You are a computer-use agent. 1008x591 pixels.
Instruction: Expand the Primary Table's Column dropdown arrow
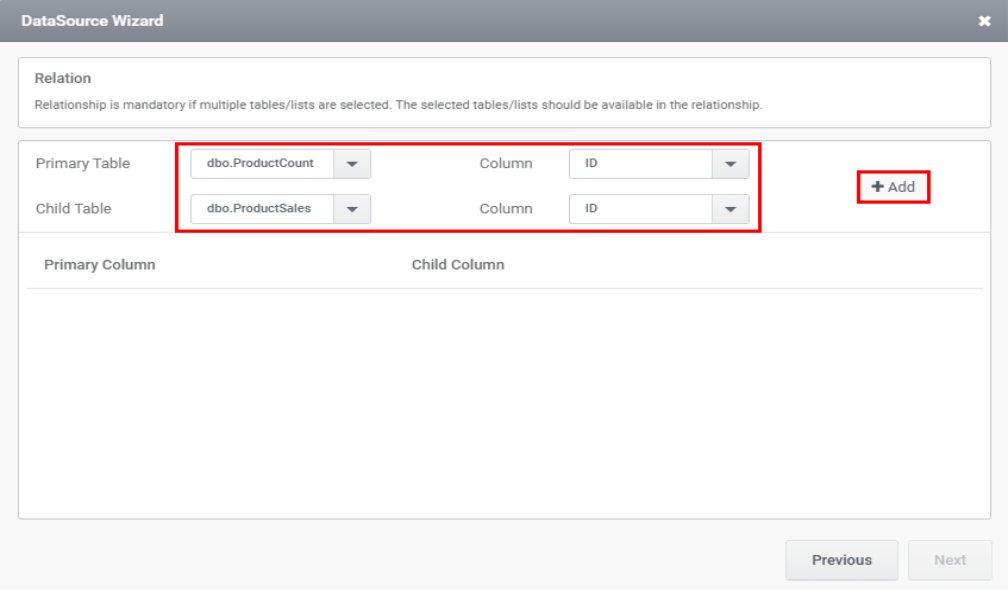coord(730,164)
